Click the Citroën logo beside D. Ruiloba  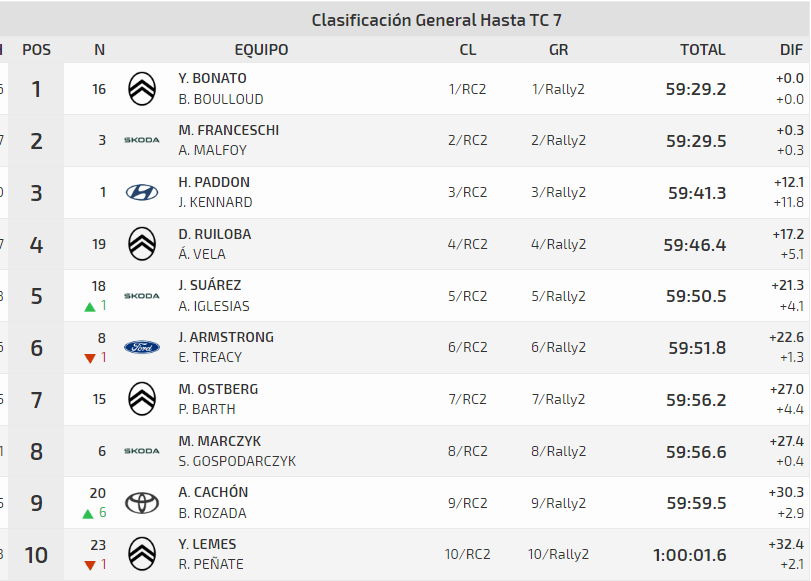coord(142,244)
